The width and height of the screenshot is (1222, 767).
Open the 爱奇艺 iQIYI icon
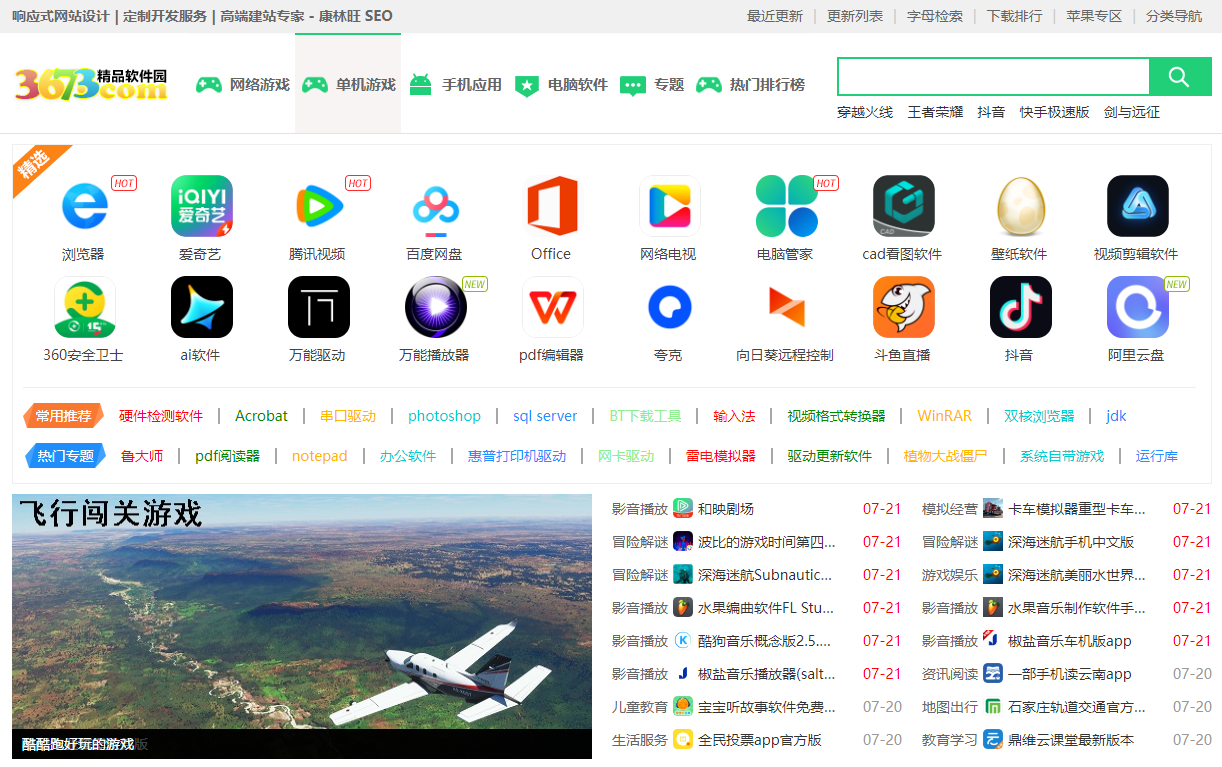201,206
